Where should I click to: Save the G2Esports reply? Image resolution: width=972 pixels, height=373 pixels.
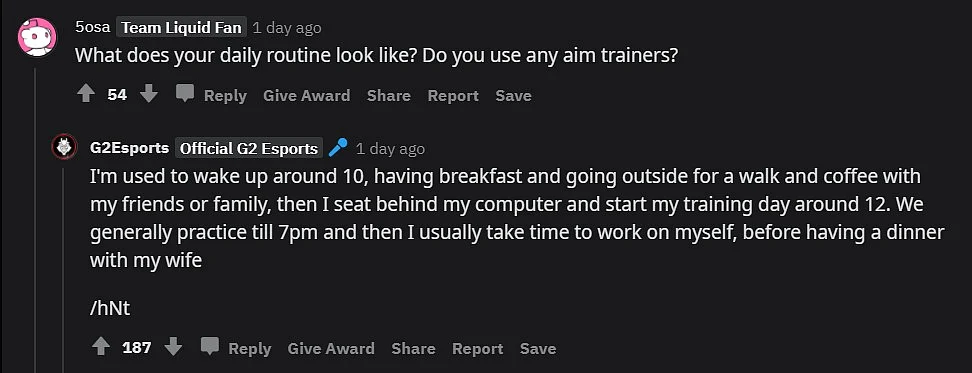[538, 348]
